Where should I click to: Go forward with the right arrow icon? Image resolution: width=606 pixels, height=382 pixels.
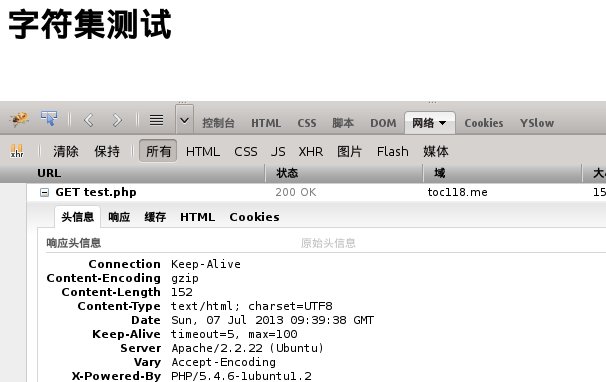point(117,120)
